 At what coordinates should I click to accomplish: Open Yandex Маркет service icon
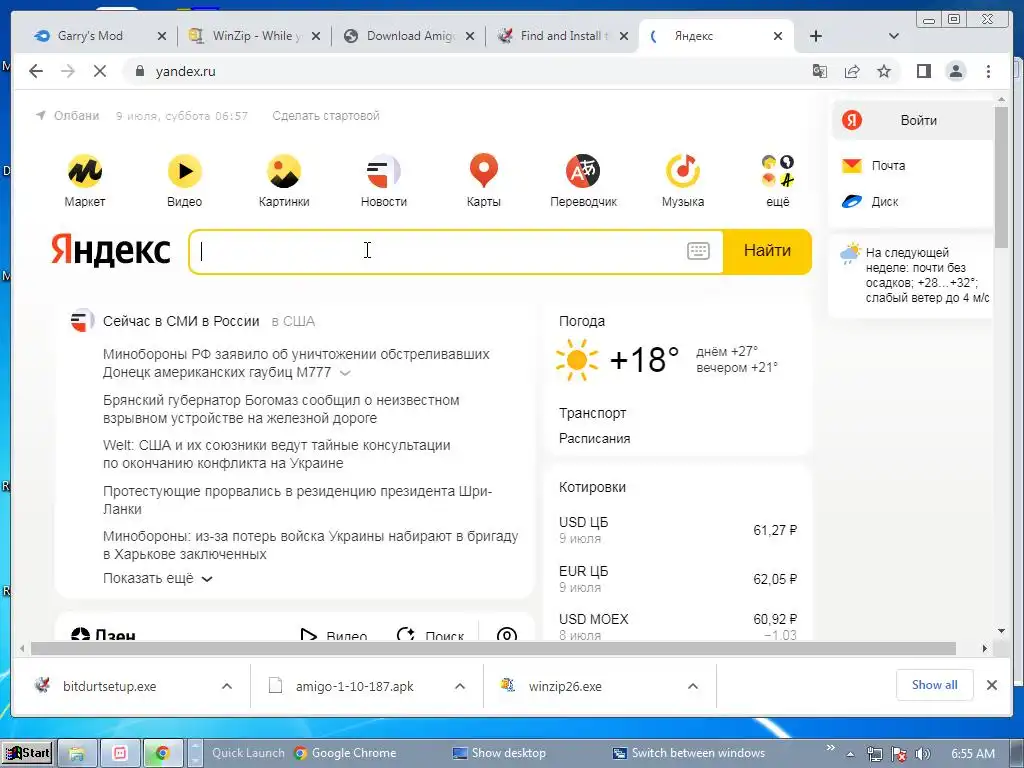click(85, 172)
